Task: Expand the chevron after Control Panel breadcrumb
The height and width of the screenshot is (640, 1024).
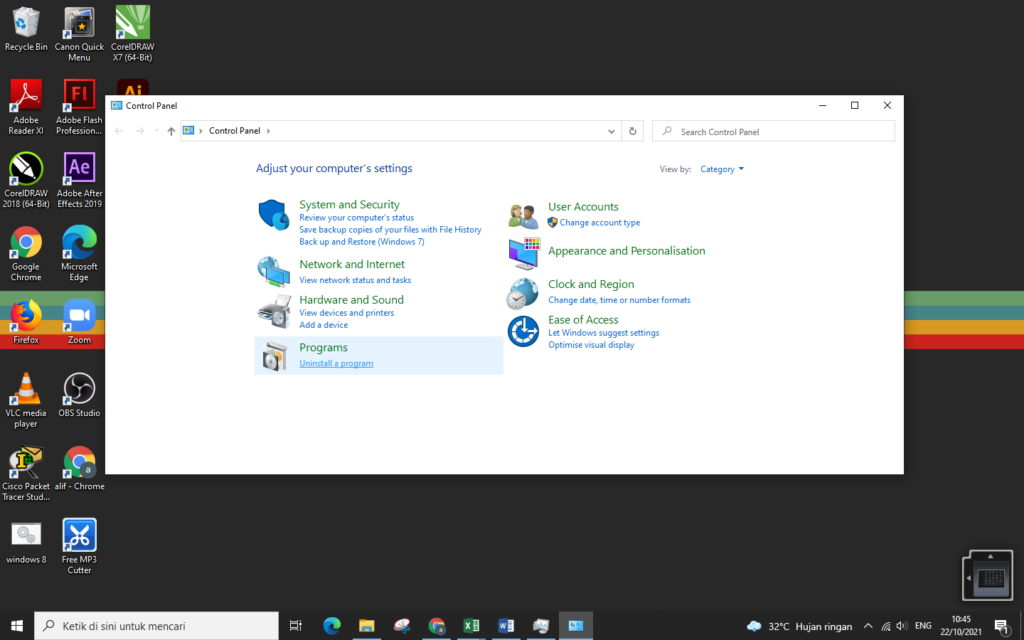Action: [x=268, y=130]
